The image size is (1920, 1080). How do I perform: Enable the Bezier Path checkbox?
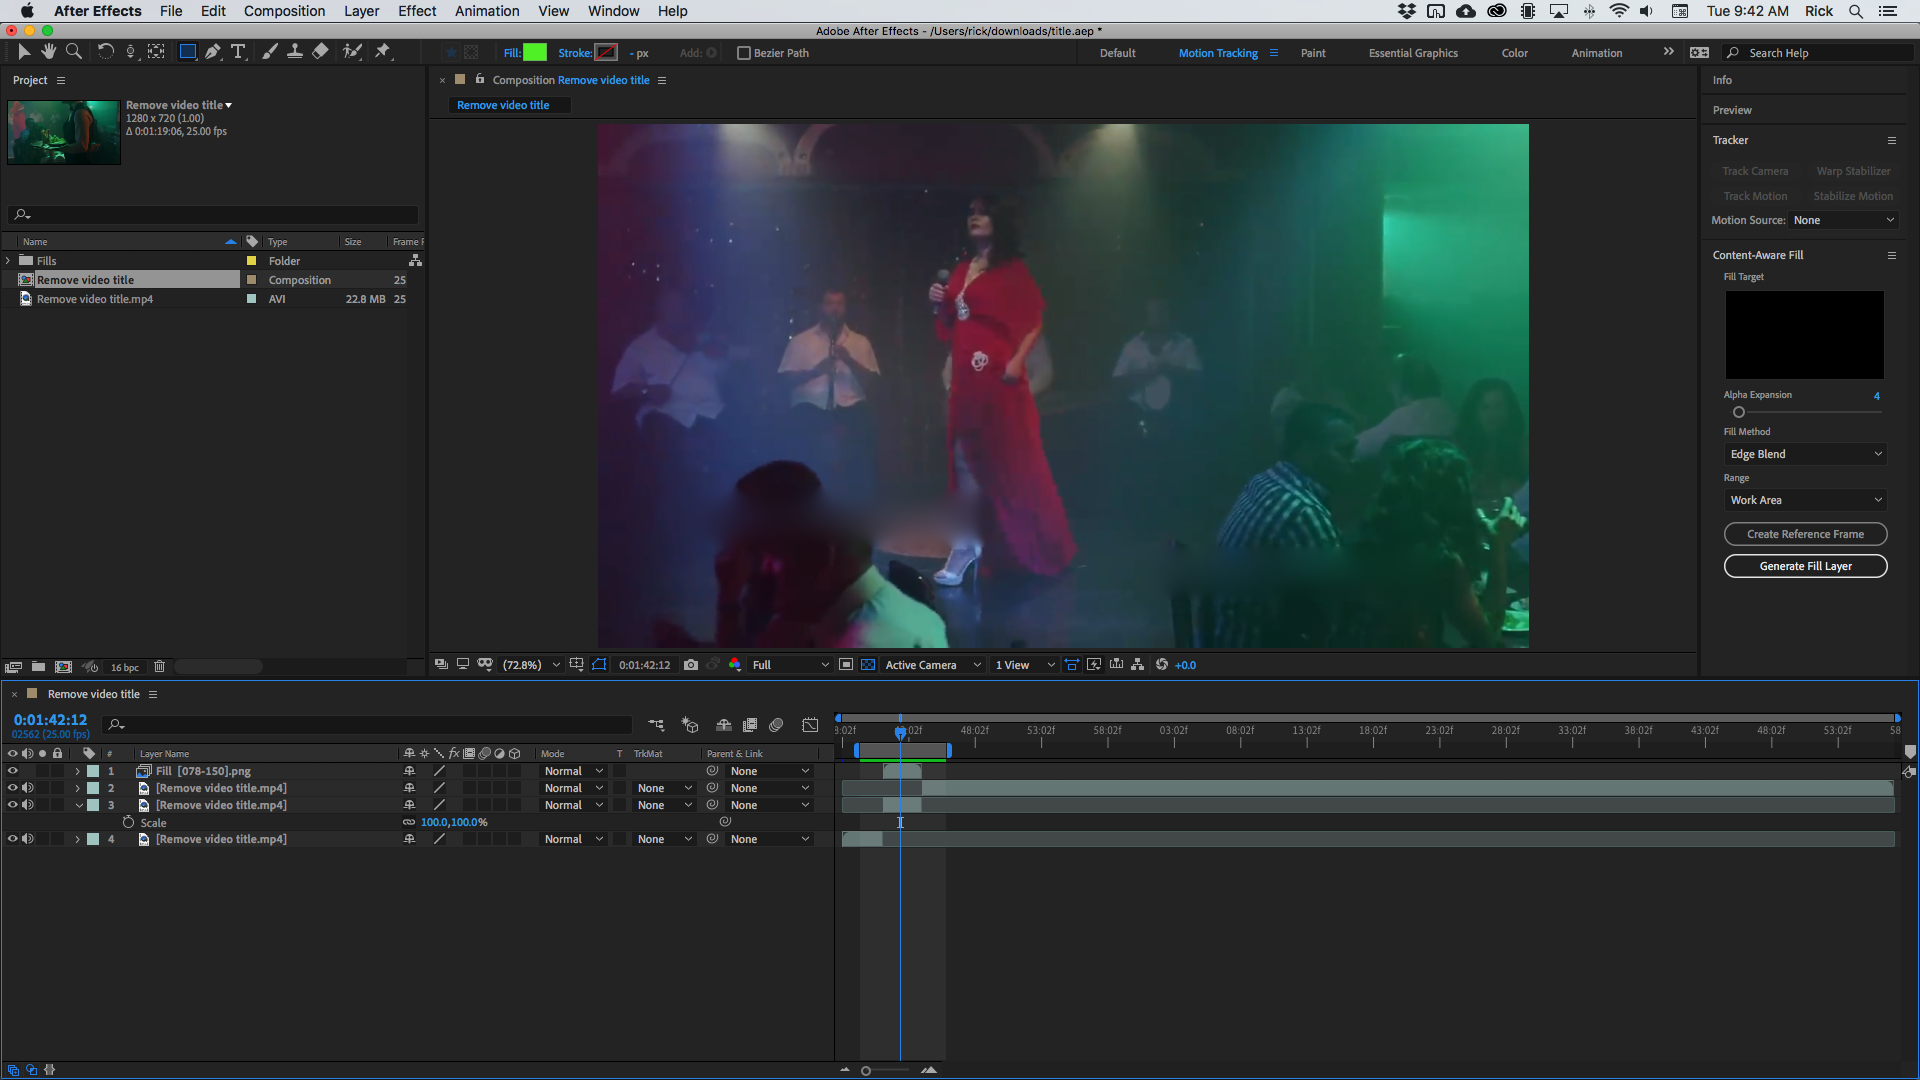[x=745, y=53]
